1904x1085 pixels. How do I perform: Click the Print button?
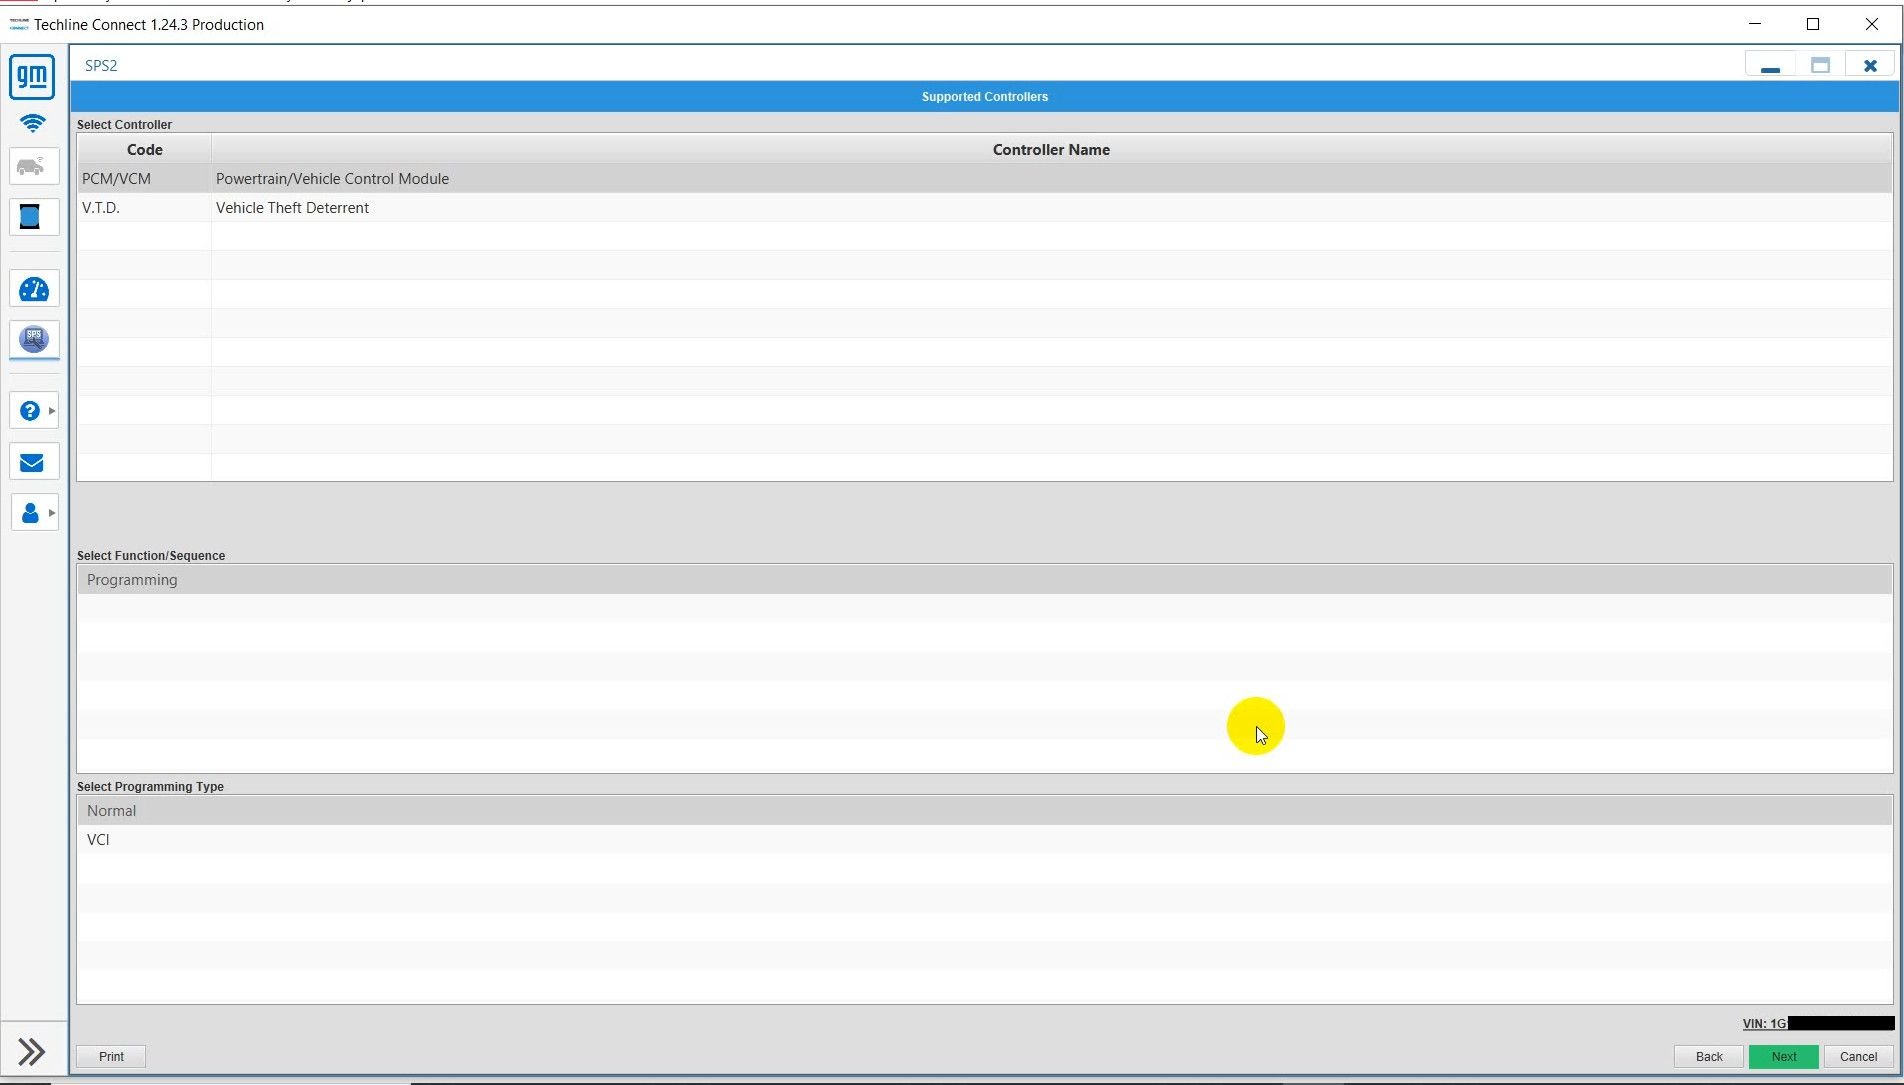[110, 1056]
